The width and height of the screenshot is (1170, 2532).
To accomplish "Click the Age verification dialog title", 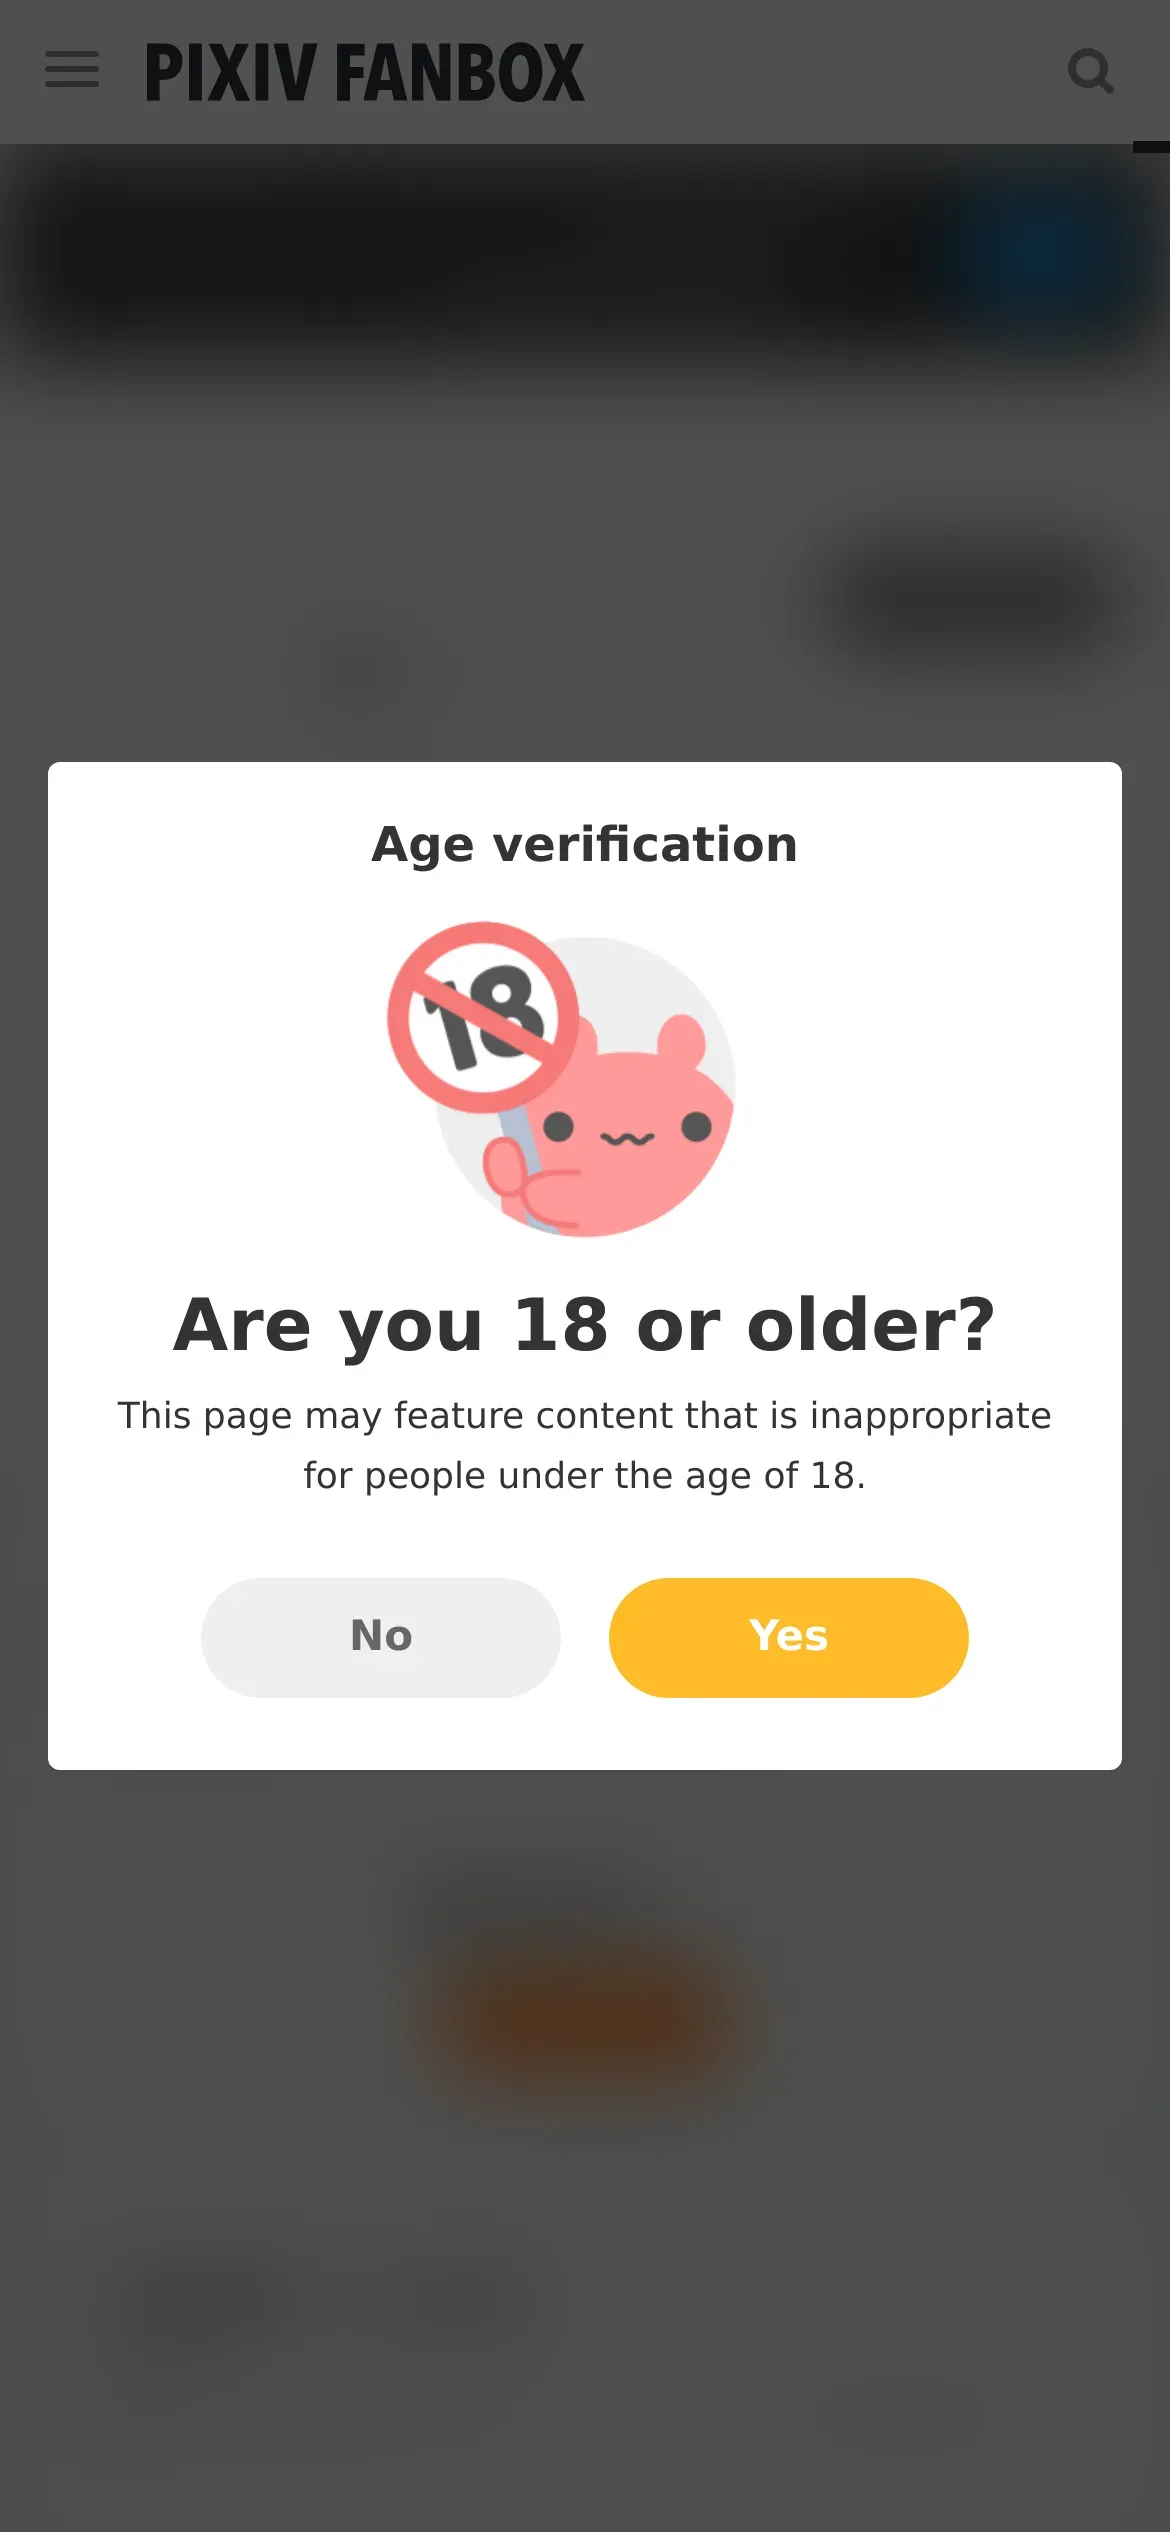I will coord(585,844).
